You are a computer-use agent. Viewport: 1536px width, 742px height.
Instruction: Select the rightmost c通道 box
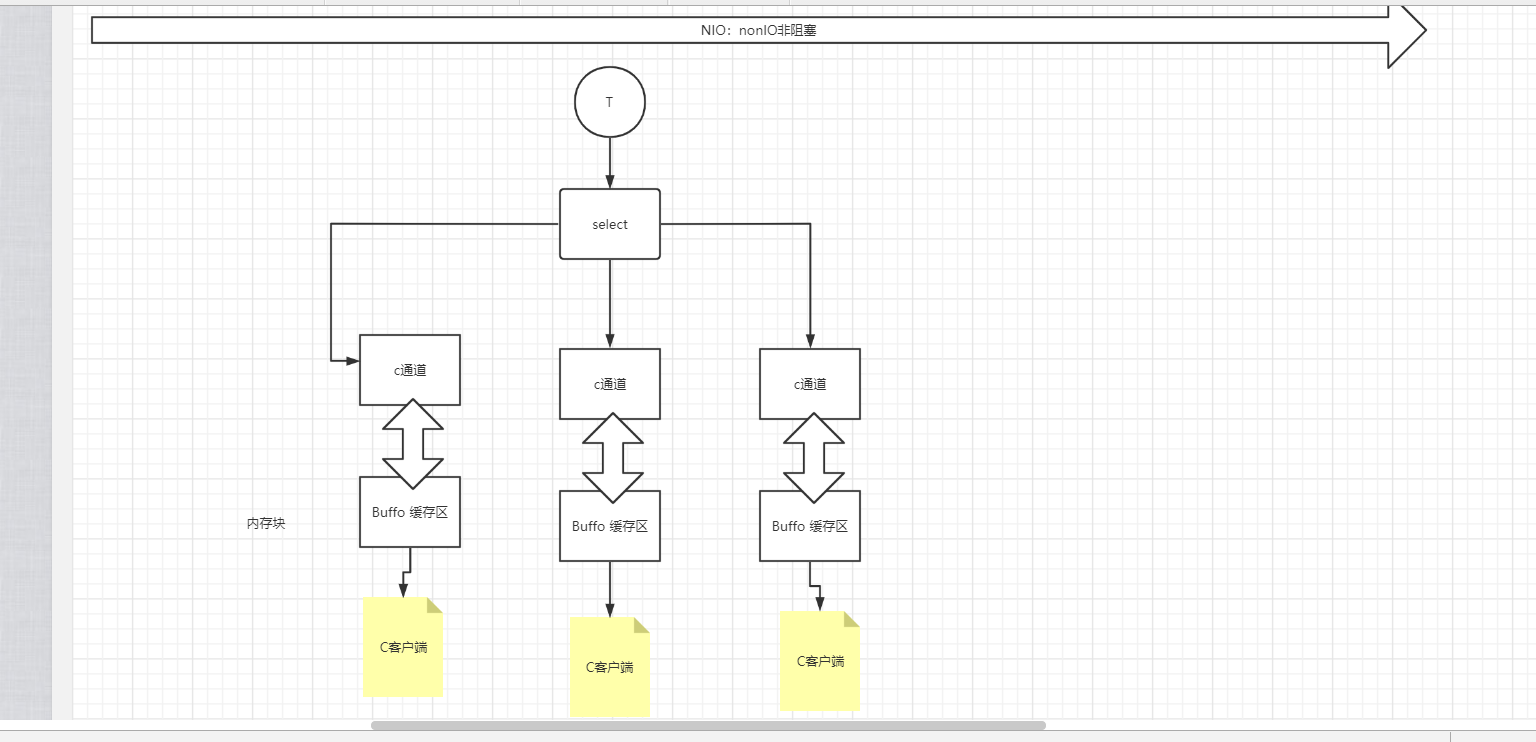(810, 384)
